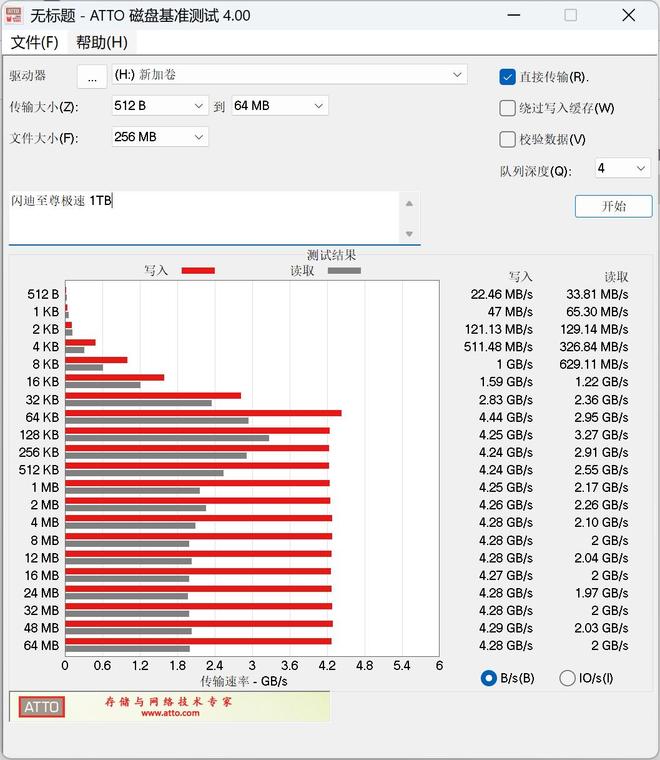
Task: Click the gray read legend swatch
Action: (343, 270)
